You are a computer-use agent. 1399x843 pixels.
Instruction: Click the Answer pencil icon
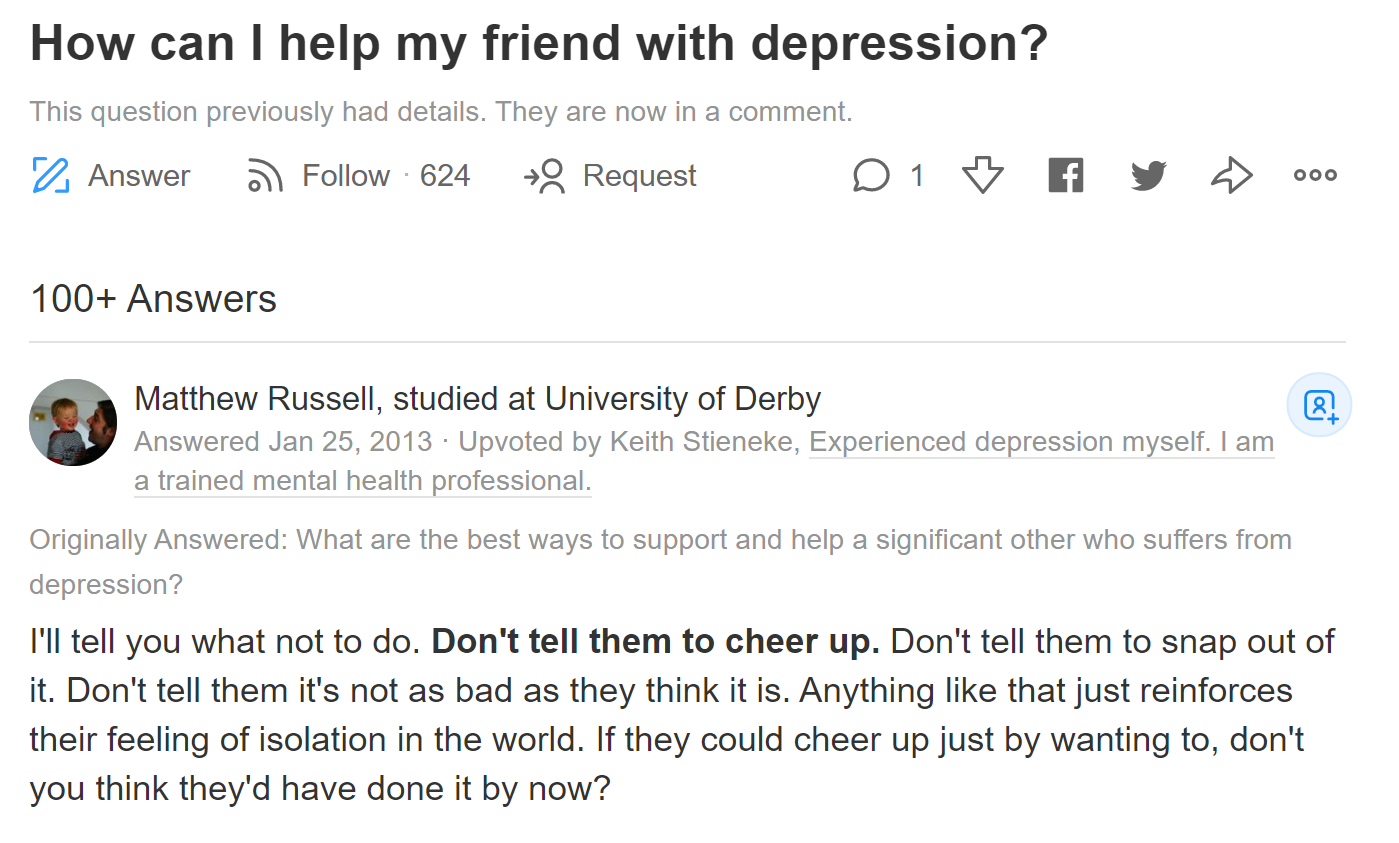[50, 175]
